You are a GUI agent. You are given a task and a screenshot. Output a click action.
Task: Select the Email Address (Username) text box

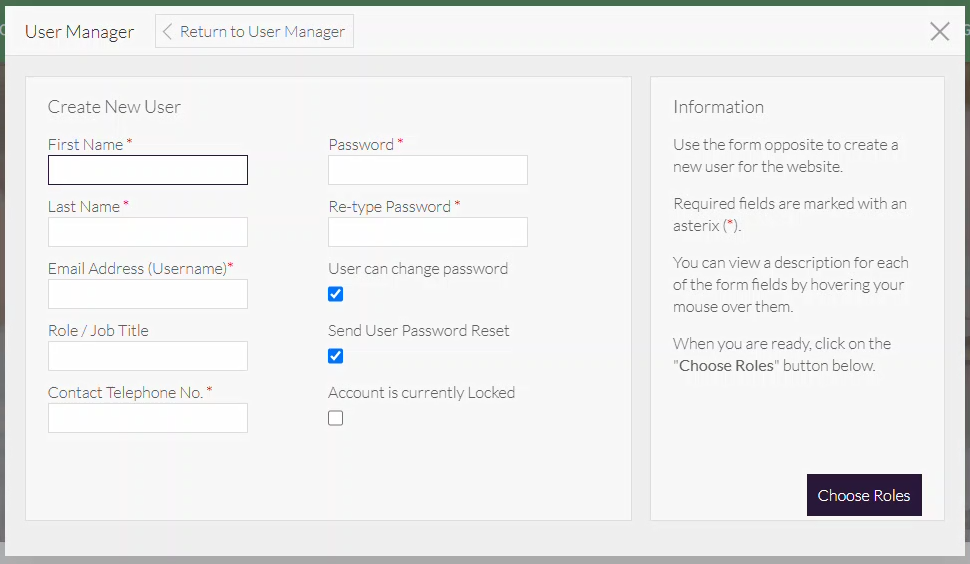148,294
